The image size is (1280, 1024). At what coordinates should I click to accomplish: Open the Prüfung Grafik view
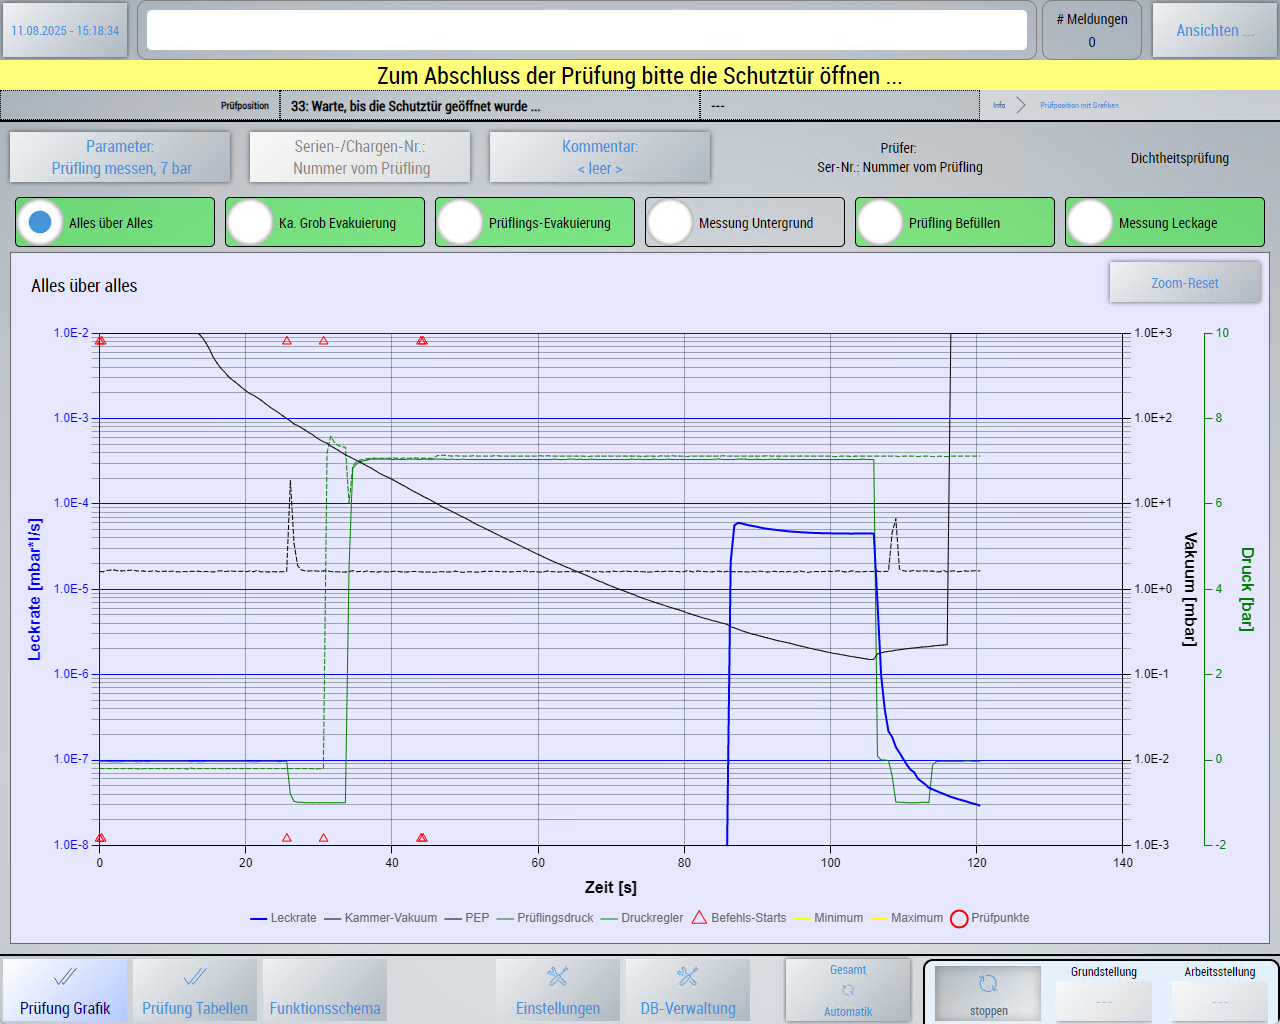[65, 990]
